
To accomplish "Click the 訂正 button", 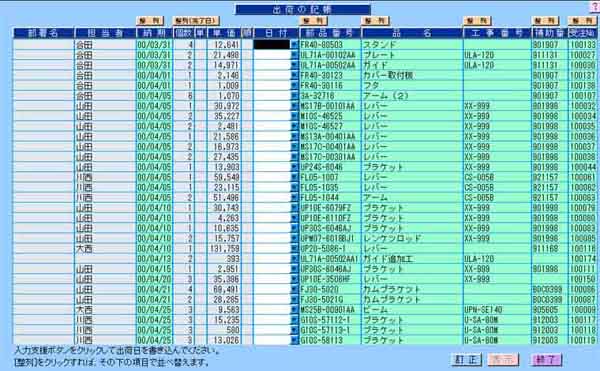I will (466, 360).
